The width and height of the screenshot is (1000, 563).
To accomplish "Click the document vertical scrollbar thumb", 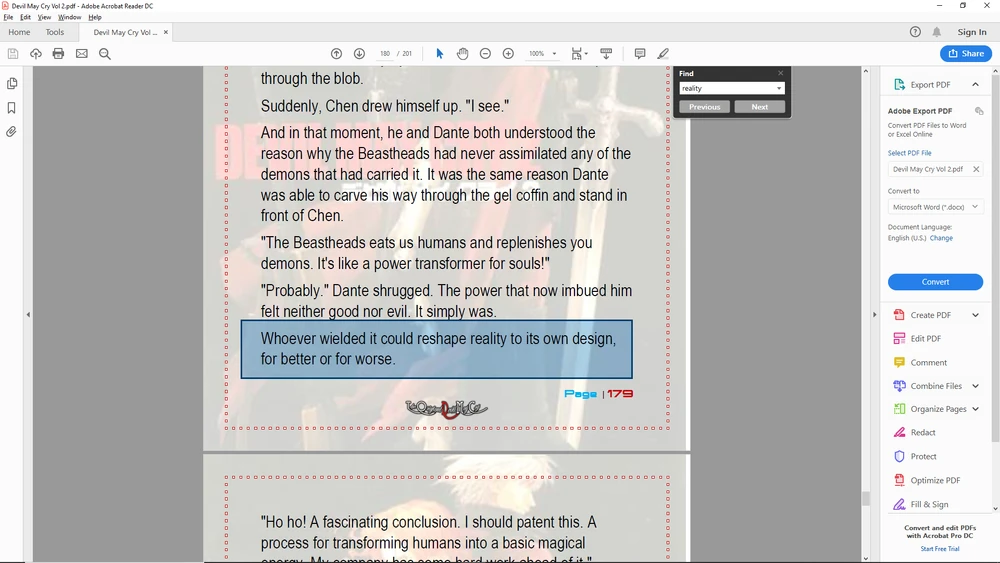I will tap(865, 498).
